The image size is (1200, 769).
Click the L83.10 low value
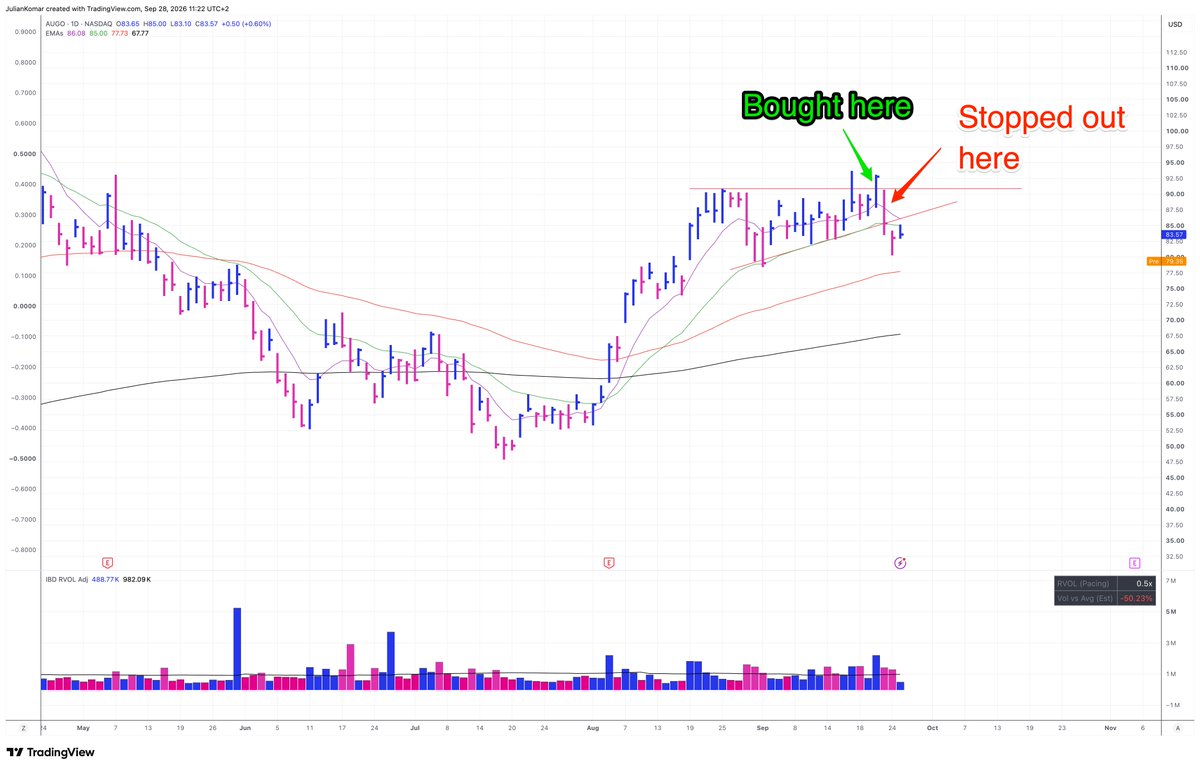coord(180,22)
